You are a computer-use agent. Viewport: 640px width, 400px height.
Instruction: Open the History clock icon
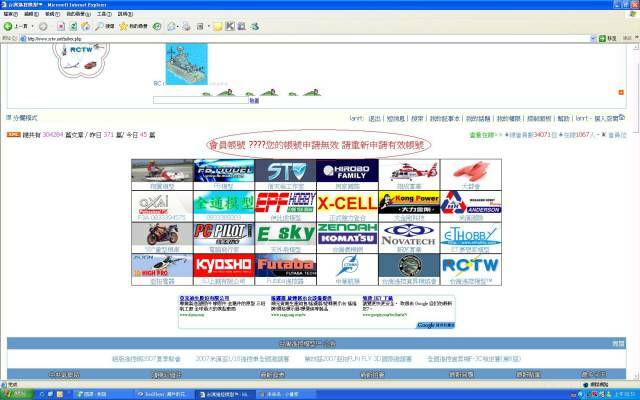click(x=157, y=27)
